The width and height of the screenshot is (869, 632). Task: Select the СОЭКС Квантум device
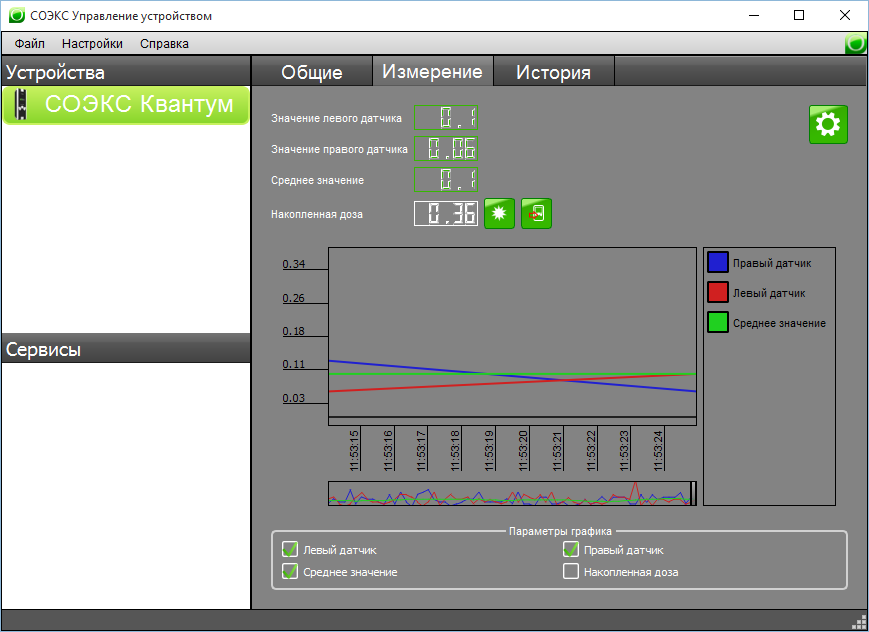point(126,105)
